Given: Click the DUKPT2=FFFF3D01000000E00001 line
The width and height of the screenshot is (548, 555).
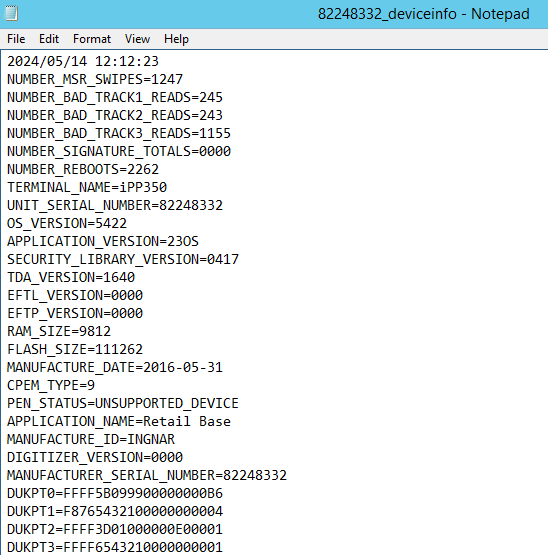Looking at the screenshot, I should [x=115, y=530].
